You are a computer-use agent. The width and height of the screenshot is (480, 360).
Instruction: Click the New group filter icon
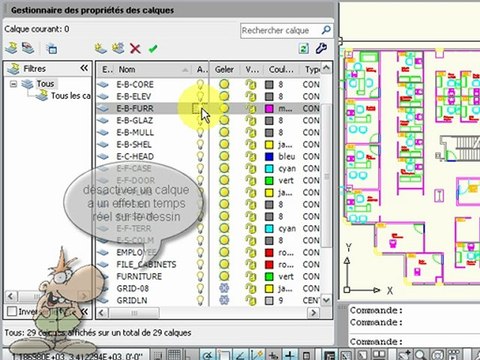click(28, 49)
